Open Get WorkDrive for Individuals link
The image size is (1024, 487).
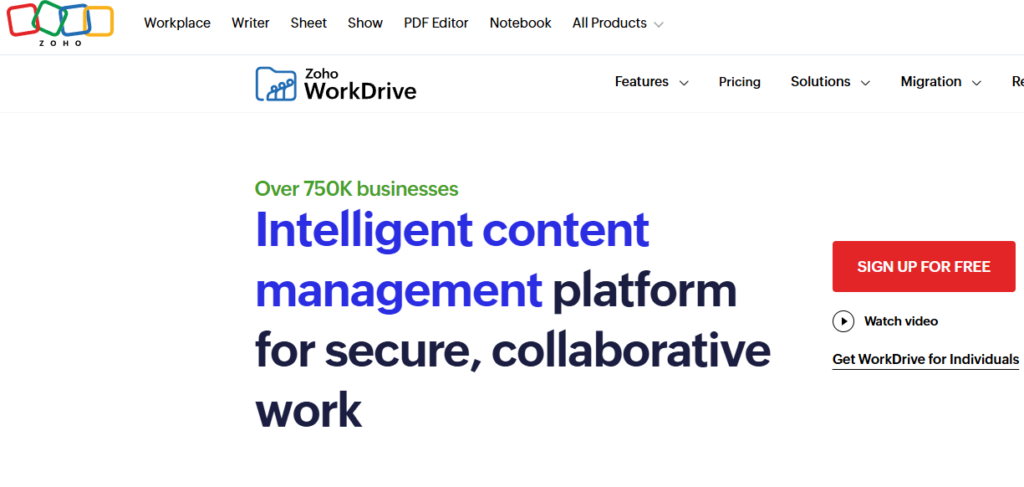925,360
